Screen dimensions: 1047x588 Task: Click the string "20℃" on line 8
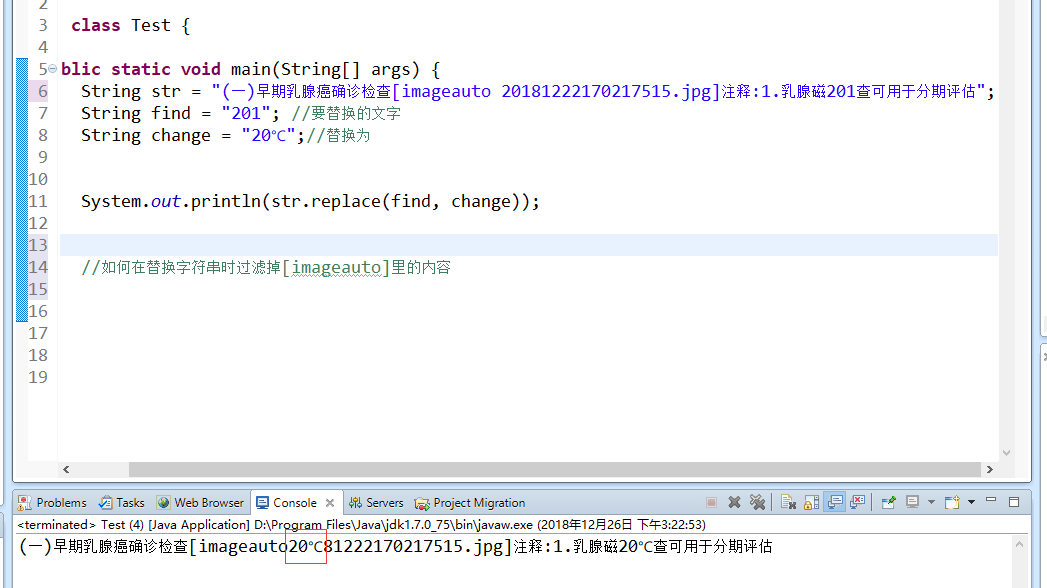coord(268,135)
